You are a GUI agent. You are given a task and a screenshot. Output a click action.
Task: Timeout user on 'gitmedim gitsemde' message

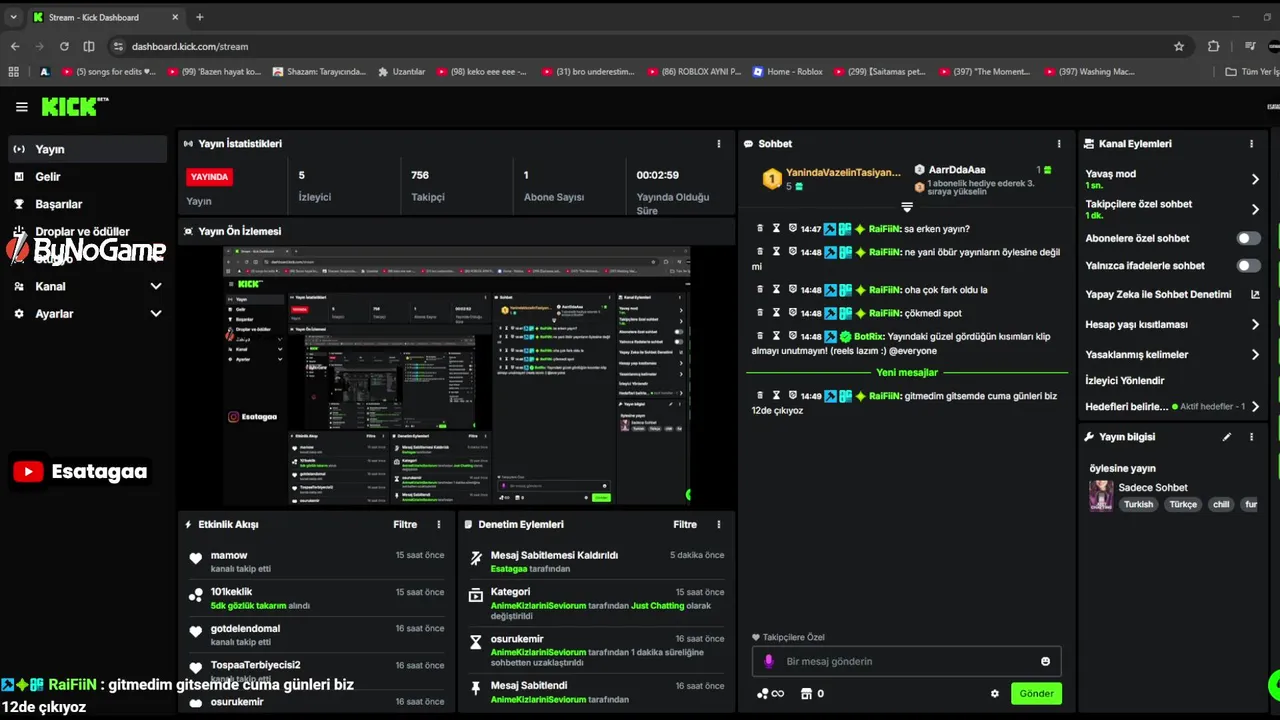click(776, 396)
